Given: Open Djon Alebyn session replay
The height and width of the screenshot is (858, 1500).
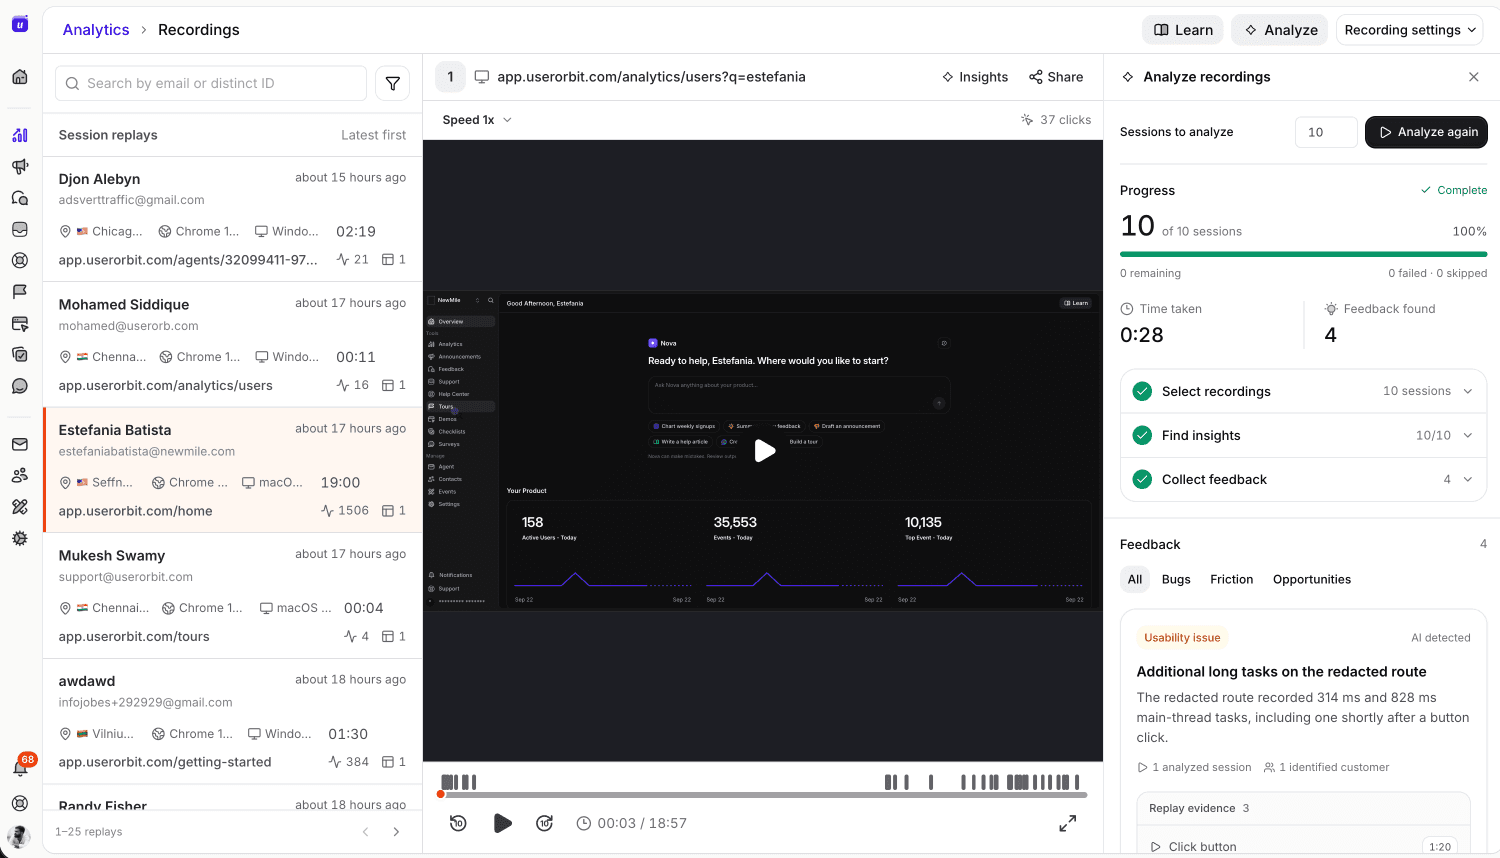Looking at the screenshot, I should tap(232, 219).
